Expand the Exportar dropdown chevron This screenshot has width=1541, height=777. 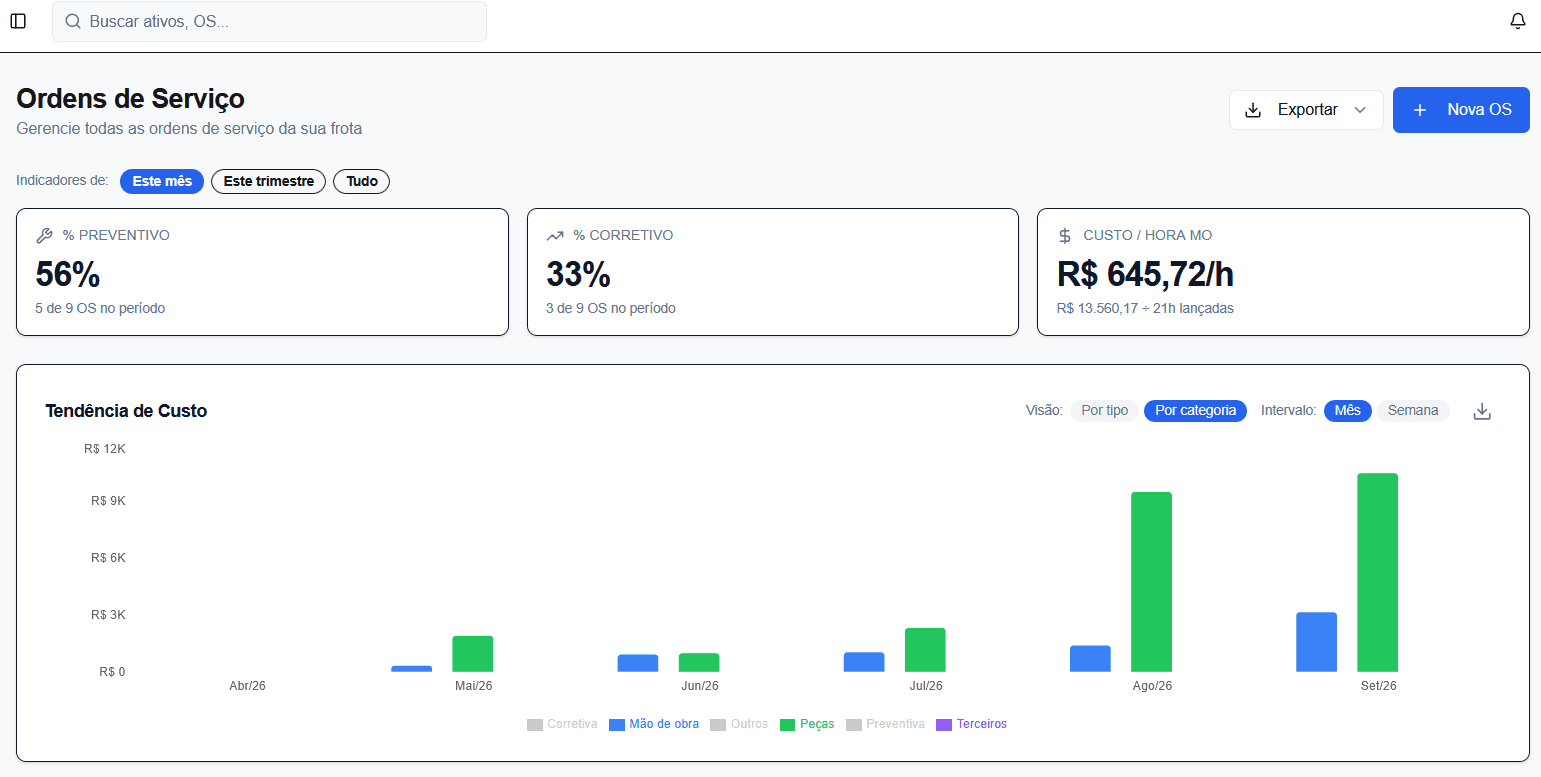coord(1360,110)
